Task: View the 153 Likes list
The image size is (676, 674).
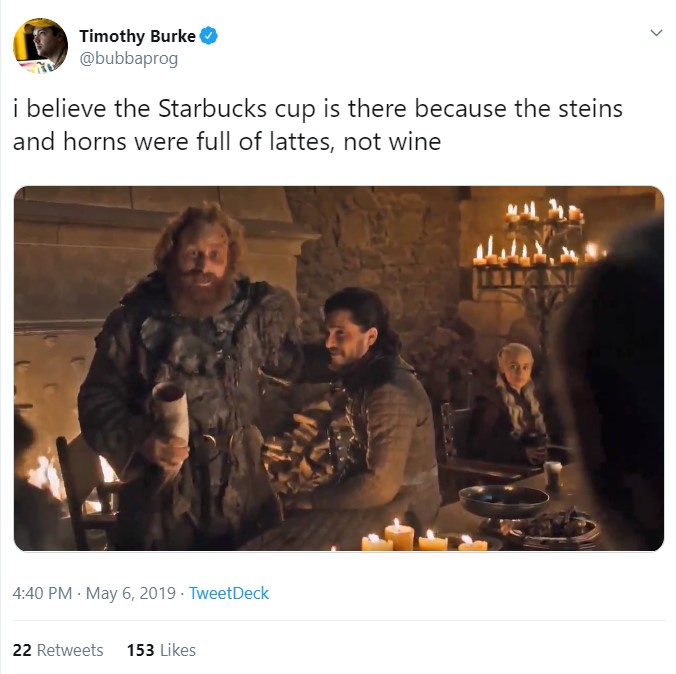Action: click(x=161, y=650)
